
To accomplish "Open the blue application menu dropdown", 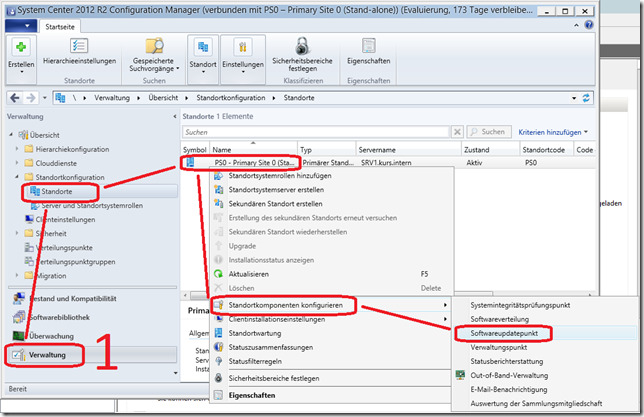I will 19,26.
